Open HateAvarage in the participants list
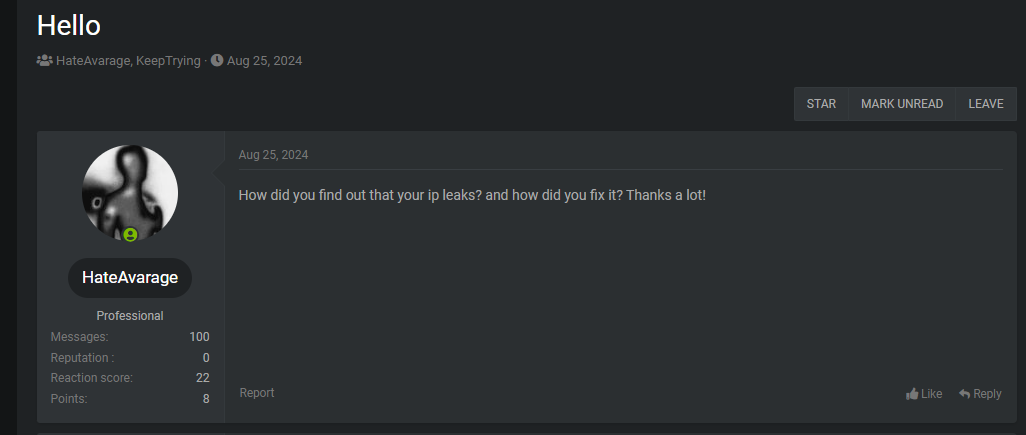 [x=92, y=61]
